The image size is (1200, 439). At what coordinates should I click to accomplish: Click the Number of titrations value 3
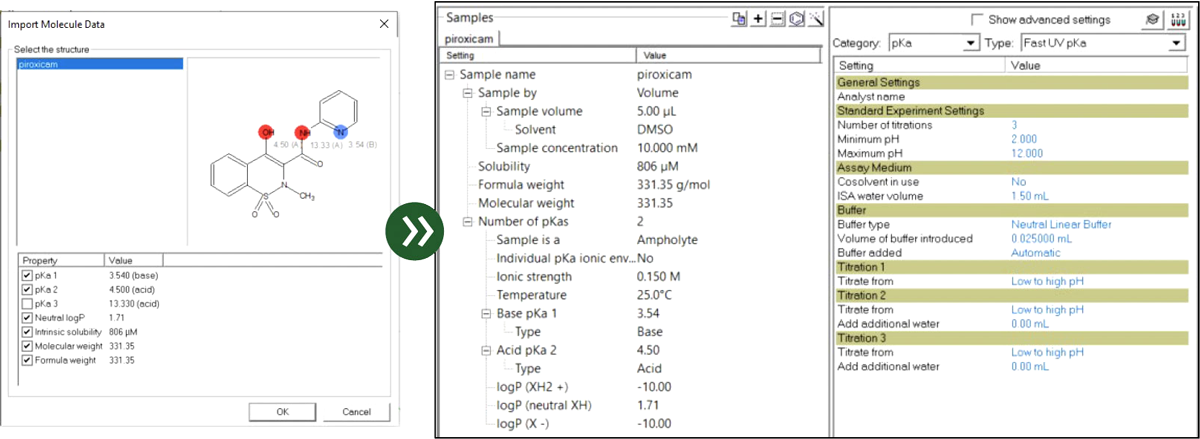1014,125
